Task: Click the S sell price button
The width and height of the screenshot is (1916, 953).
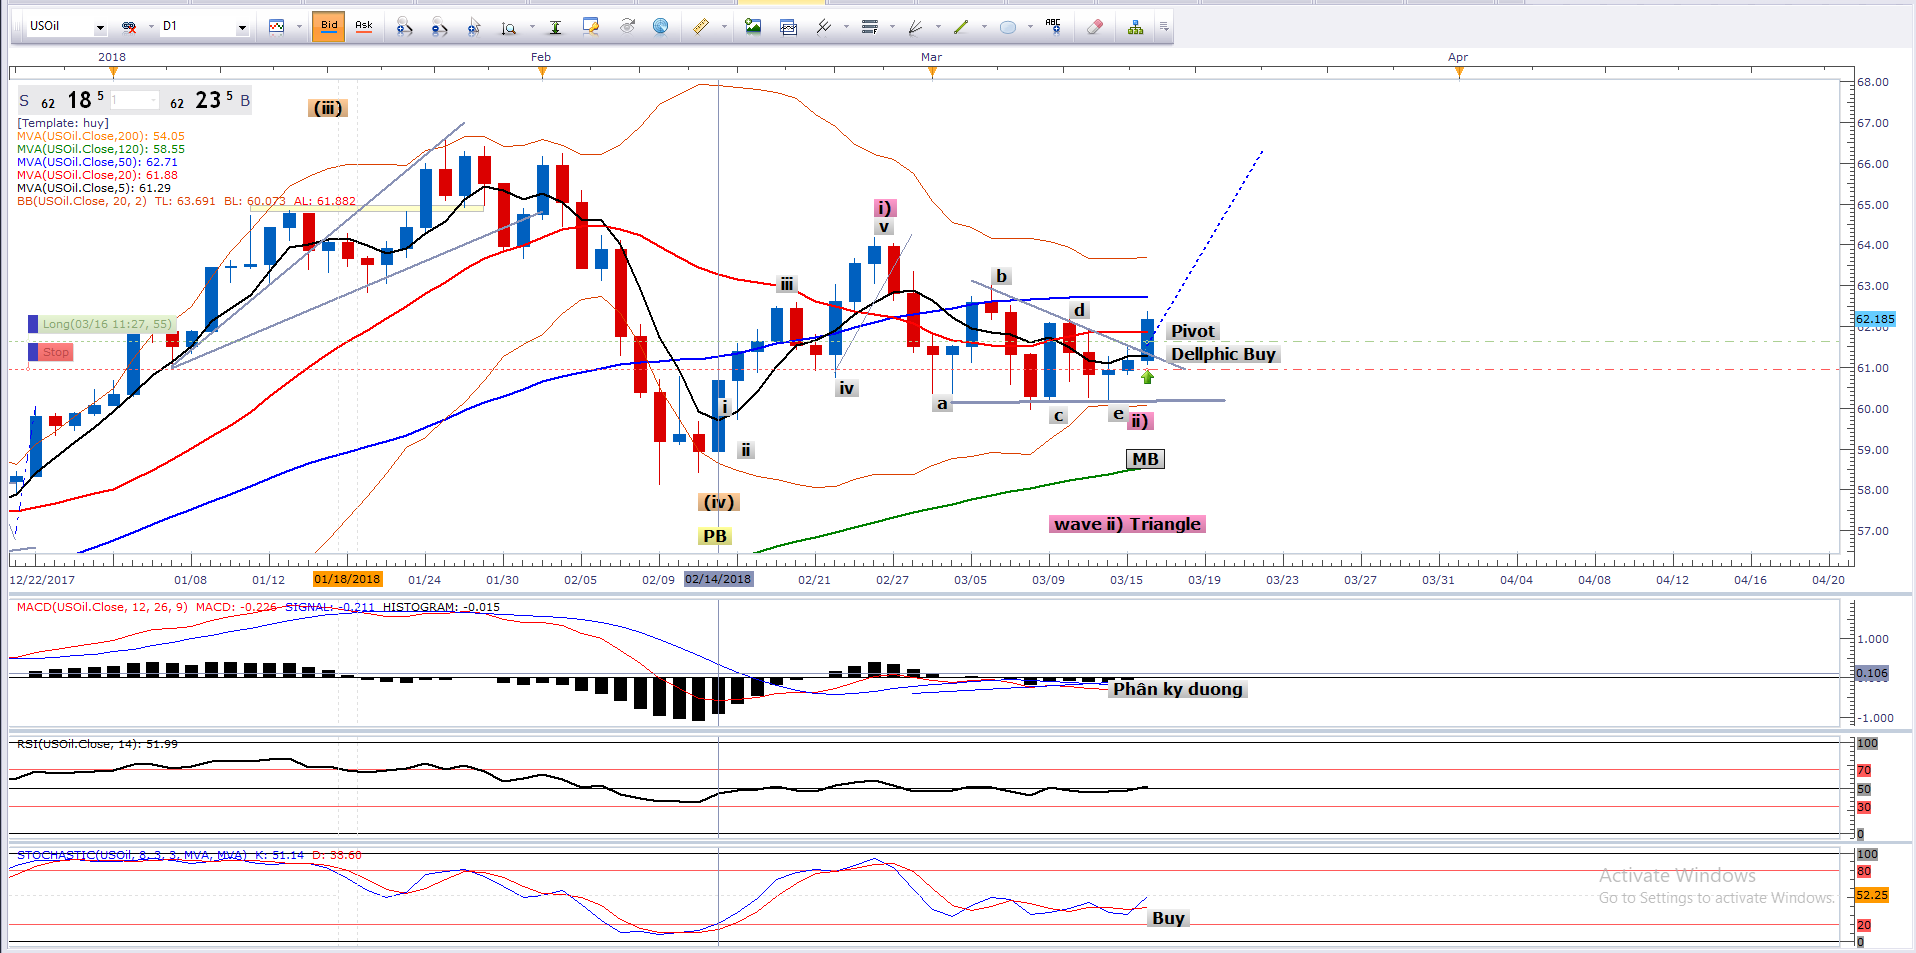Action: click(x=25, y=101)
